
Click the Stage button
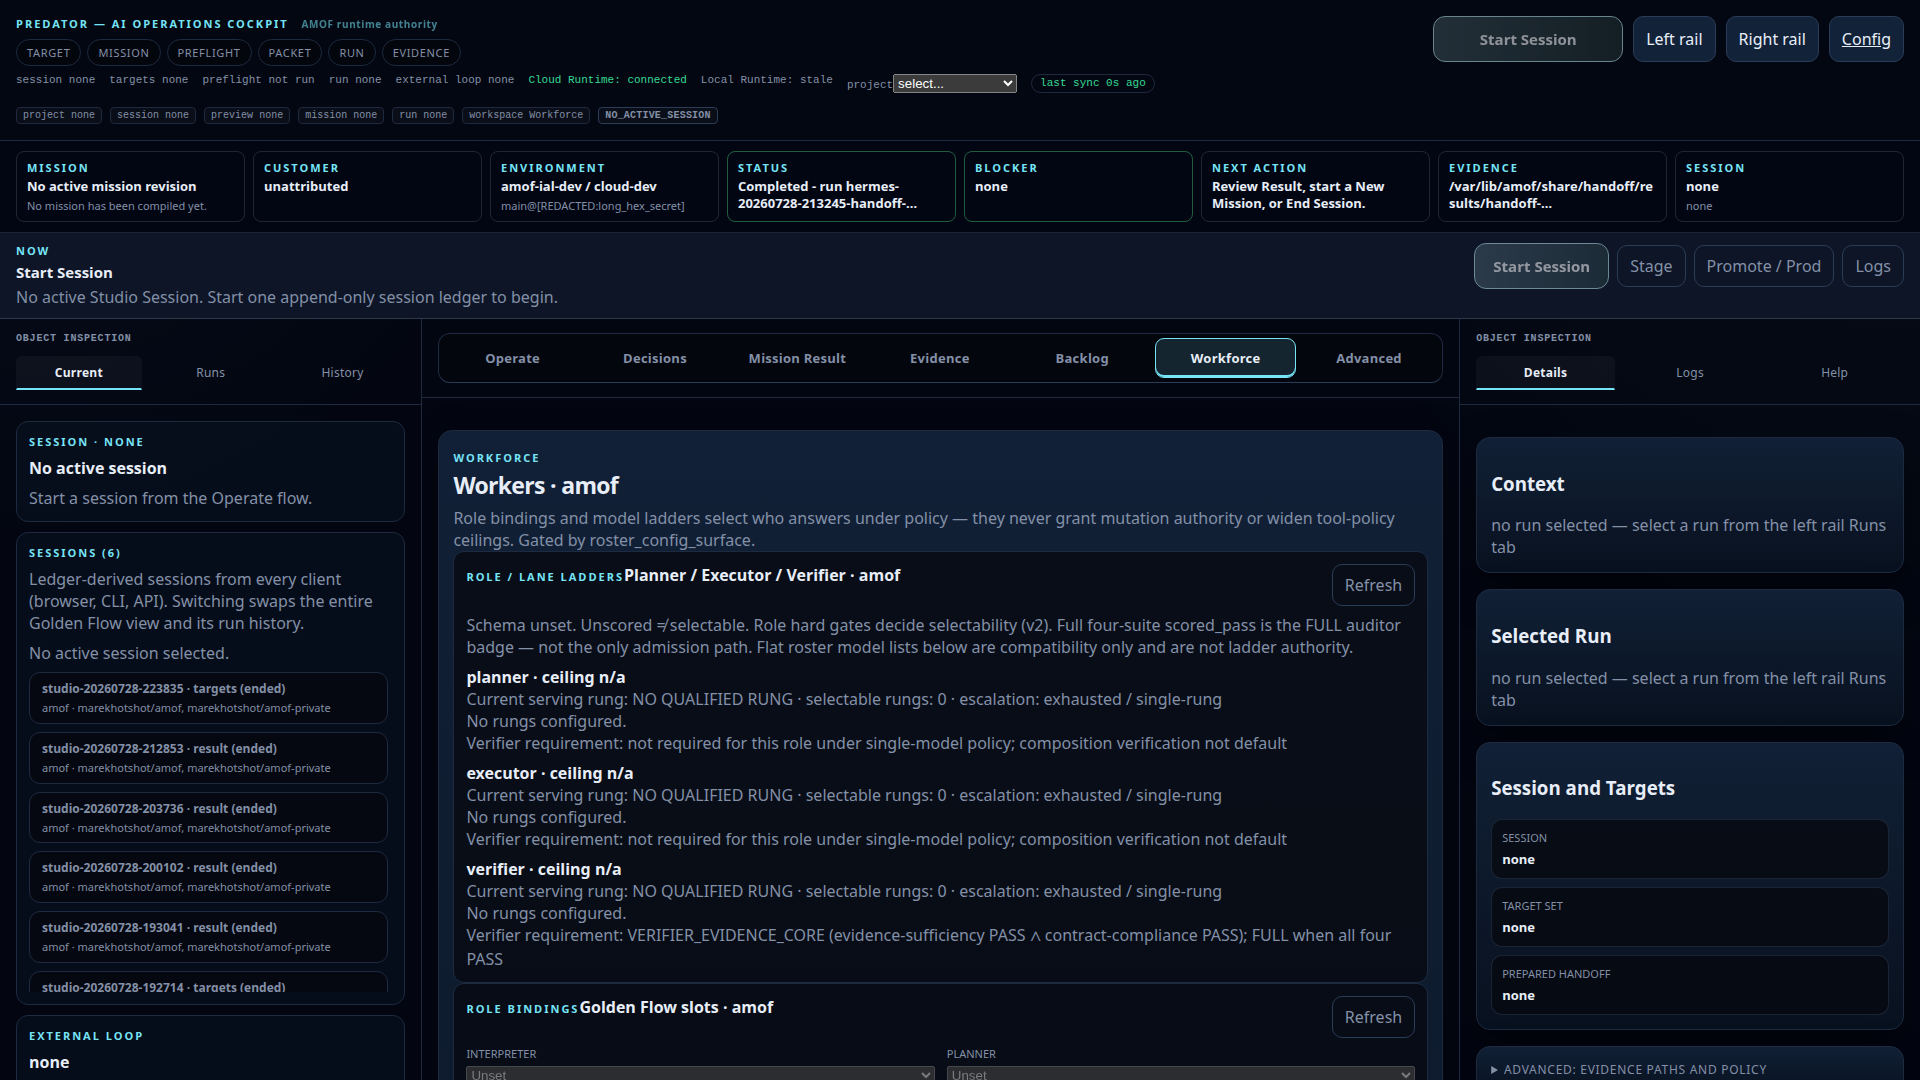tap(1650, 266)
